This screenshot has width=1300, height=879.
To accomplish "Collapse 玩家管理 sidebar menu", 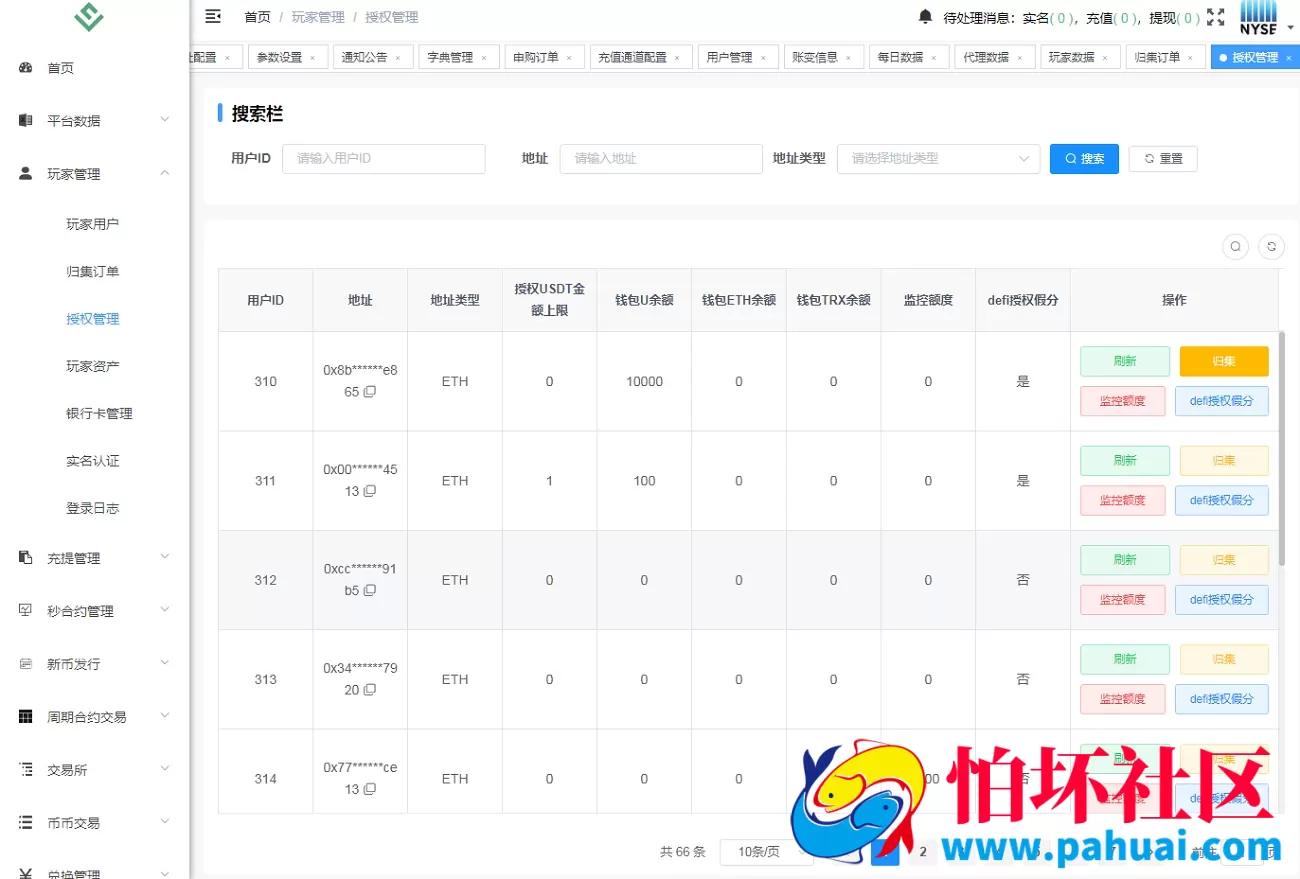I will pos(94,174).
